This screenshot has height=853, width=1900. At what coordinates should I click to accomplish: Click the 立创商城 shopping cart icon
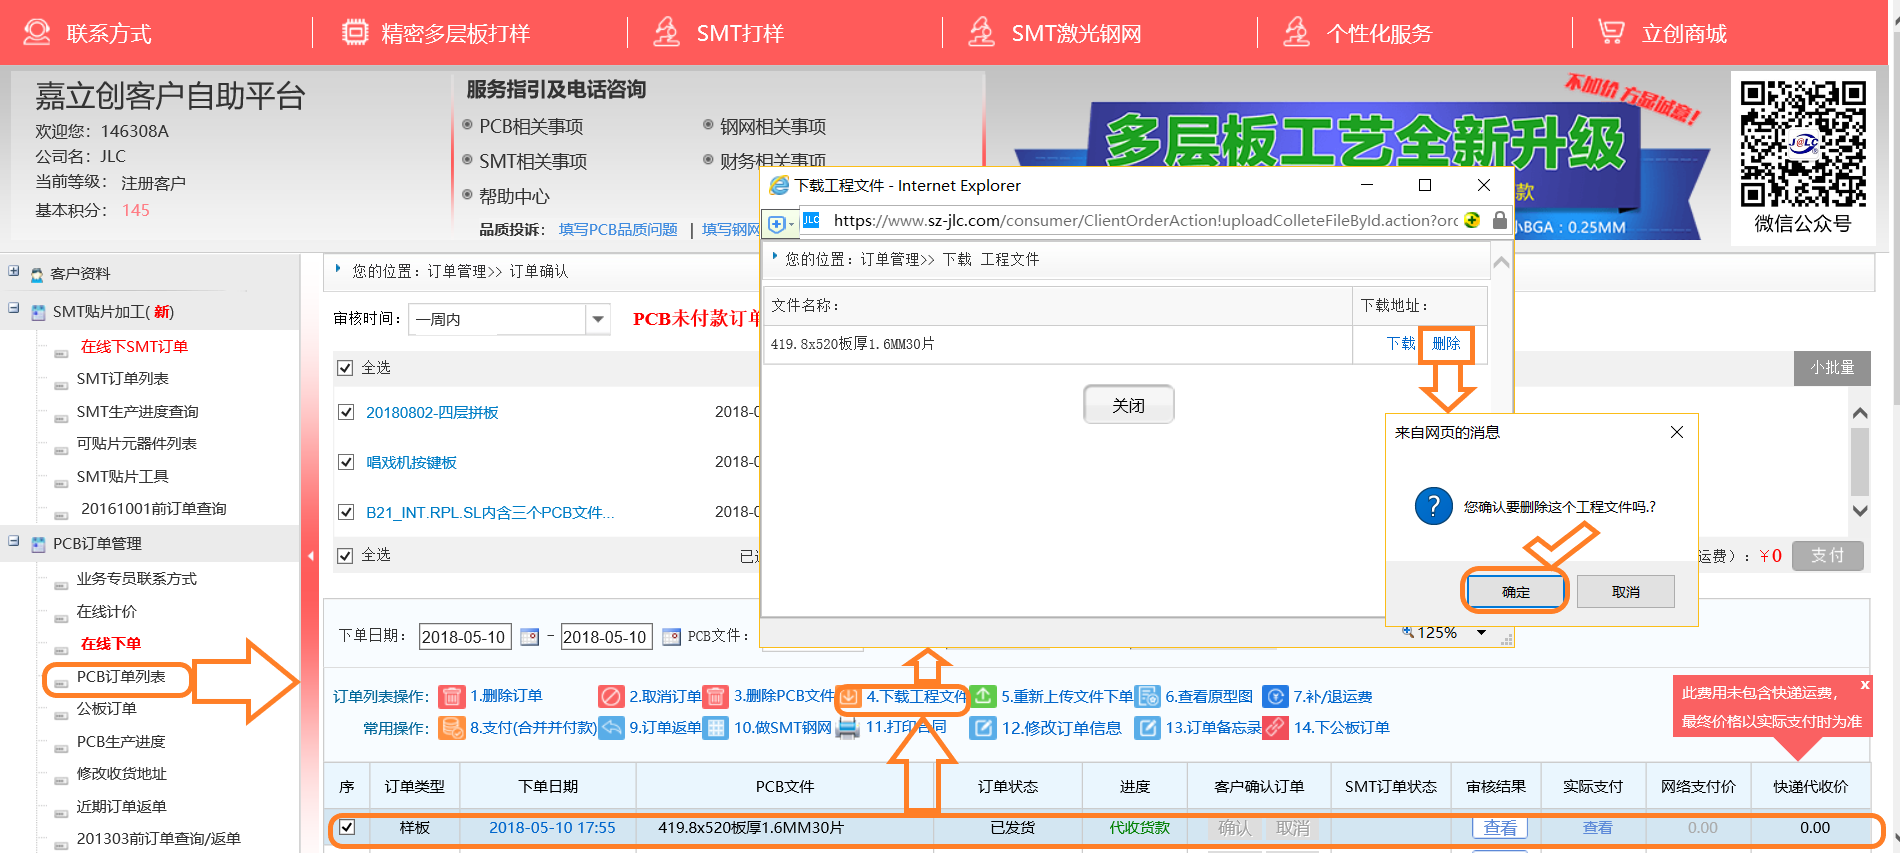[x=1611, y=33]
